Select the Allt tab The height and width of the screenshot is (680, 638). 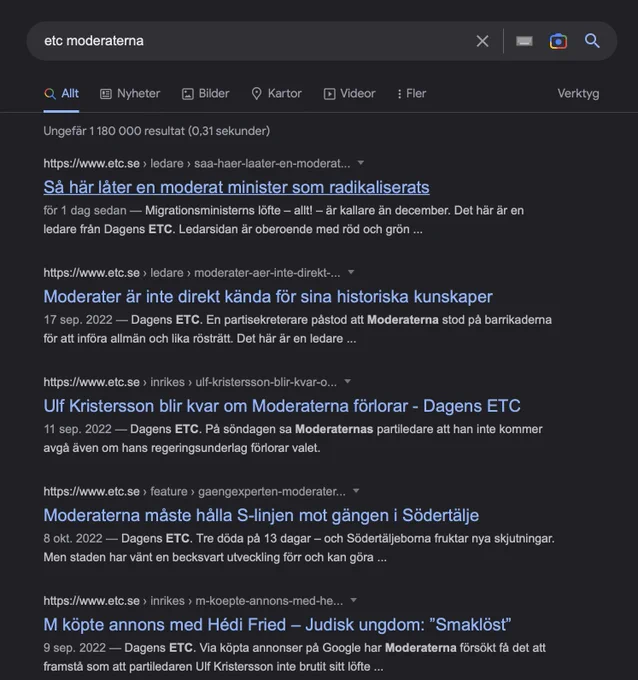coord(61,94)
